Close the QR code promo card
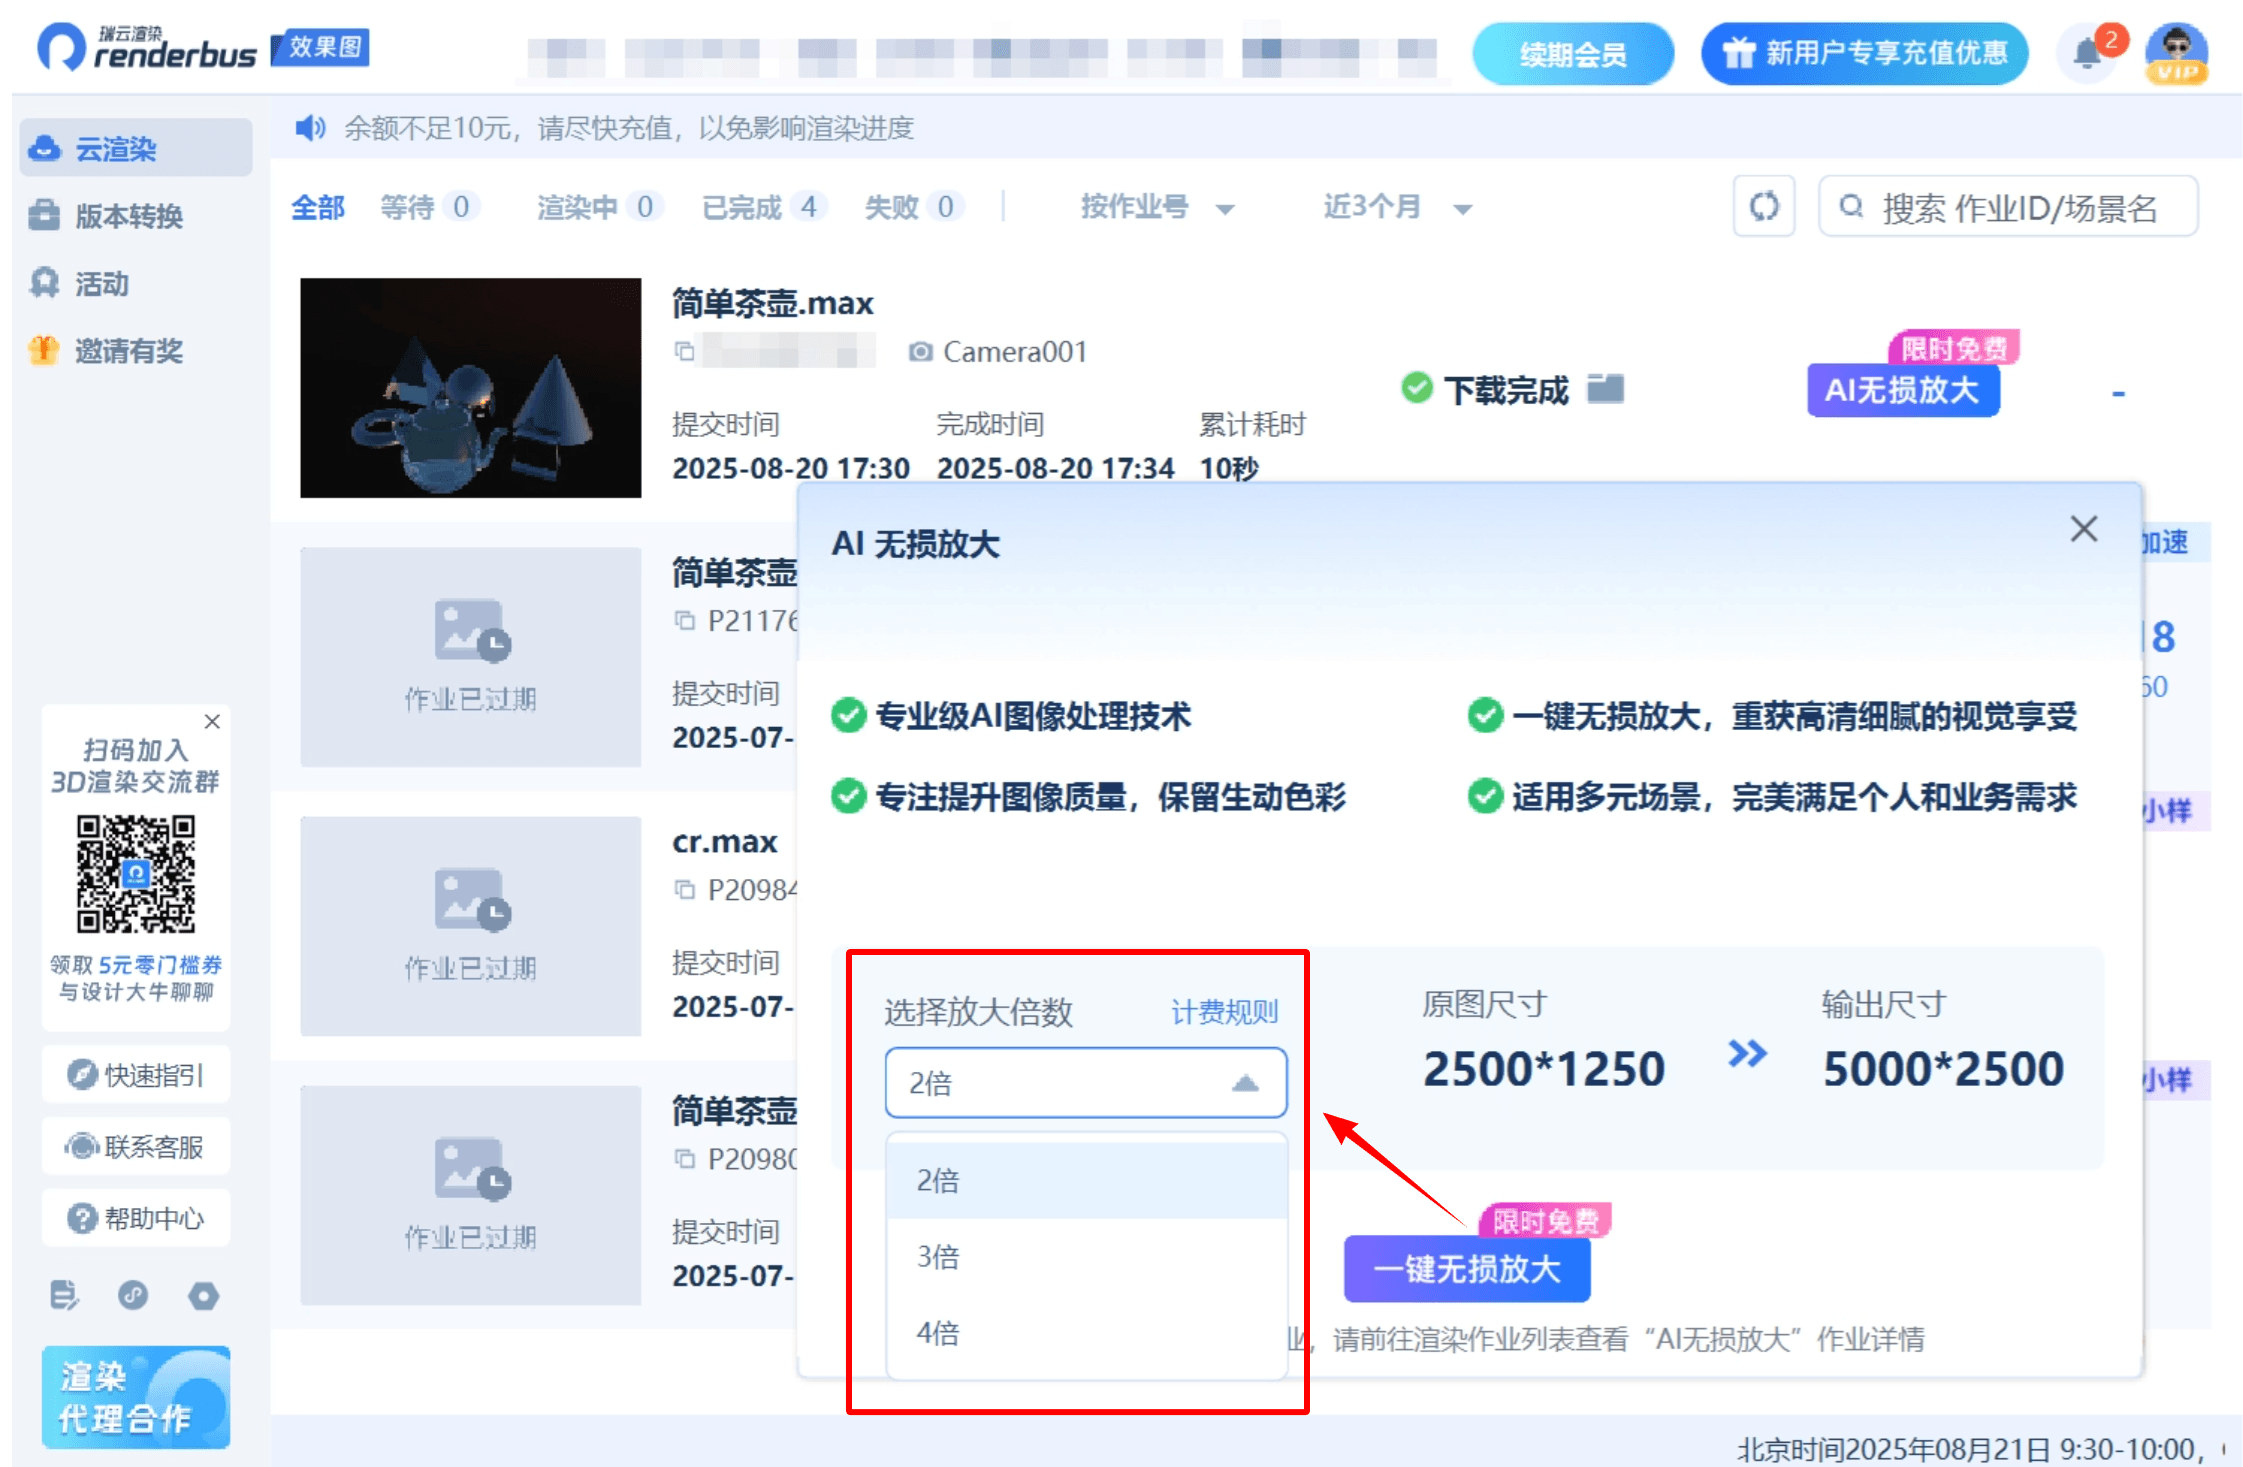This screenshot has height=1467, width=2243. click(212, 722)
